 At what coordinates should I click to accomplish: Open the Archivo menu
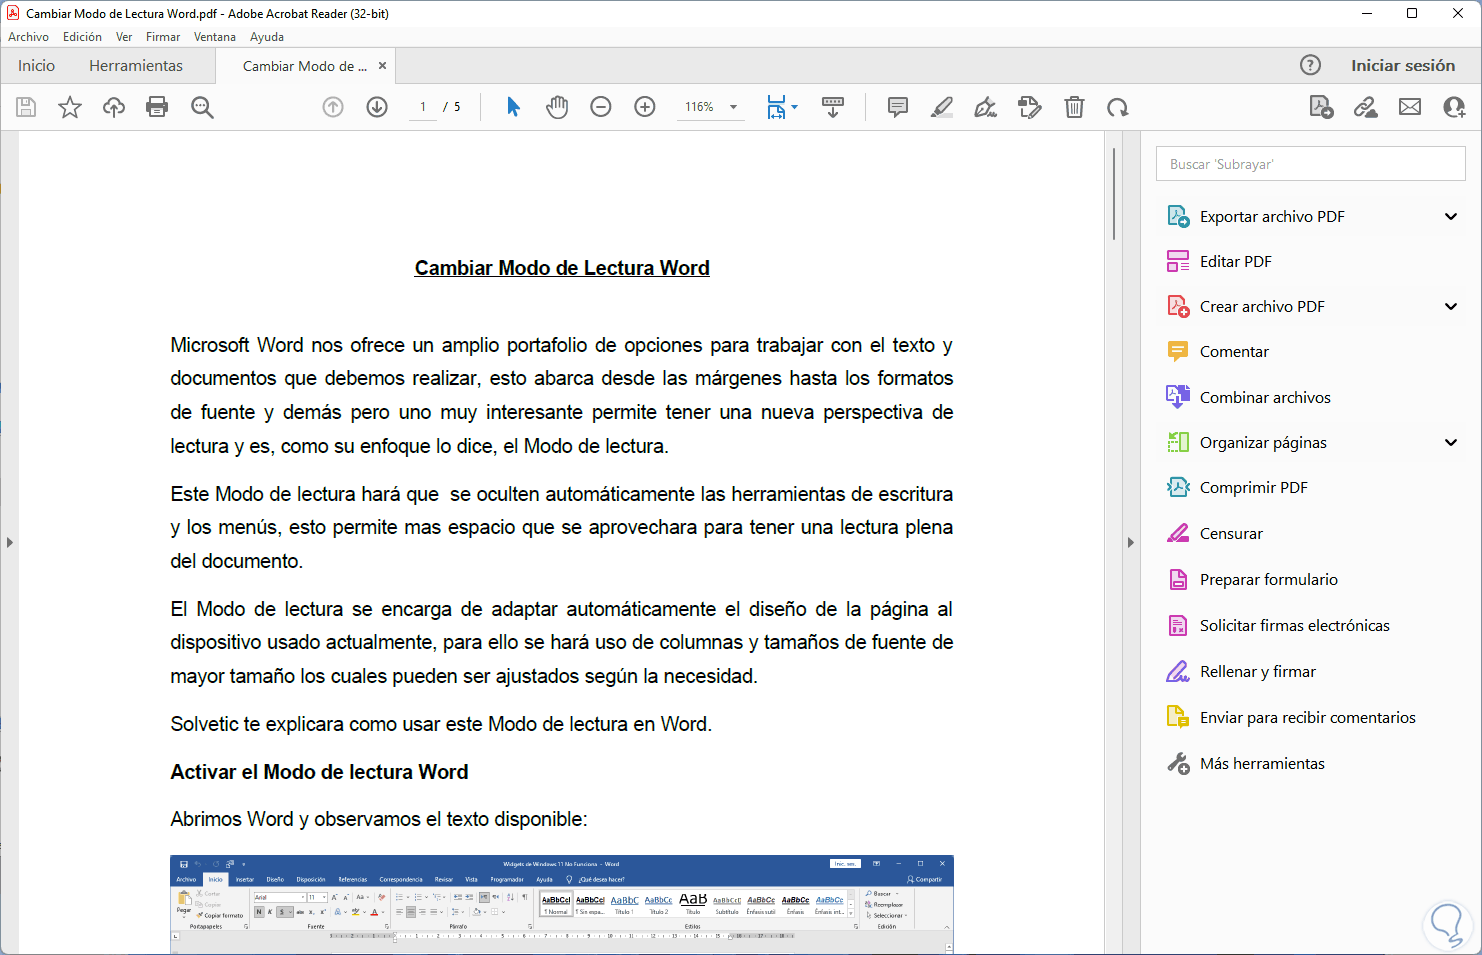click(28, 37)
